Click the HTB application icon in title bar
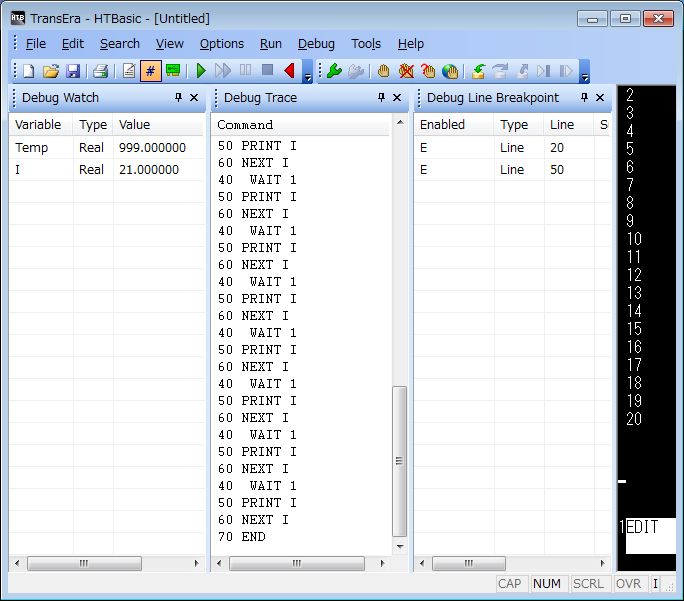This screenshot has width=684, height=601. 18,18
